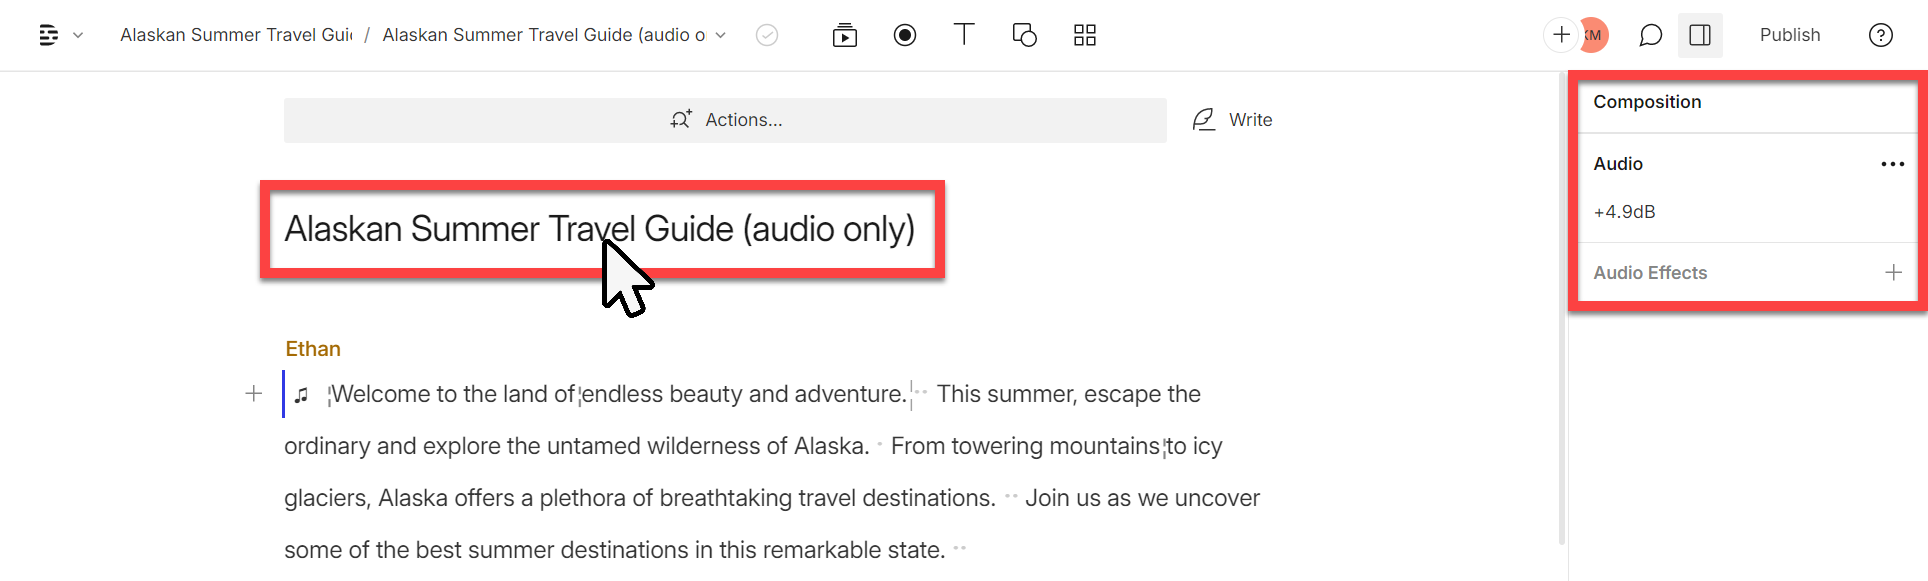1928x581 pixels.
Task: Open the media player icon in toolbar
Action: tap(845, 35)
